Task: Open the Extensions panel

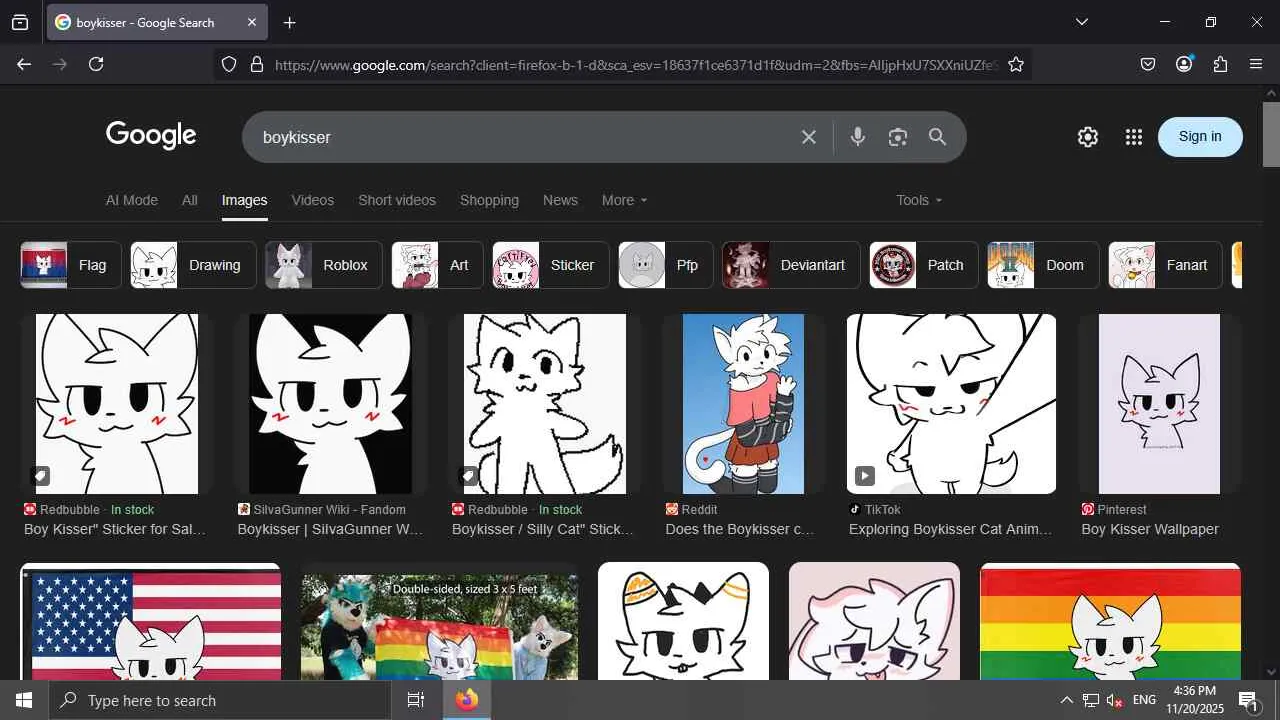Action: coord(1220,64)
